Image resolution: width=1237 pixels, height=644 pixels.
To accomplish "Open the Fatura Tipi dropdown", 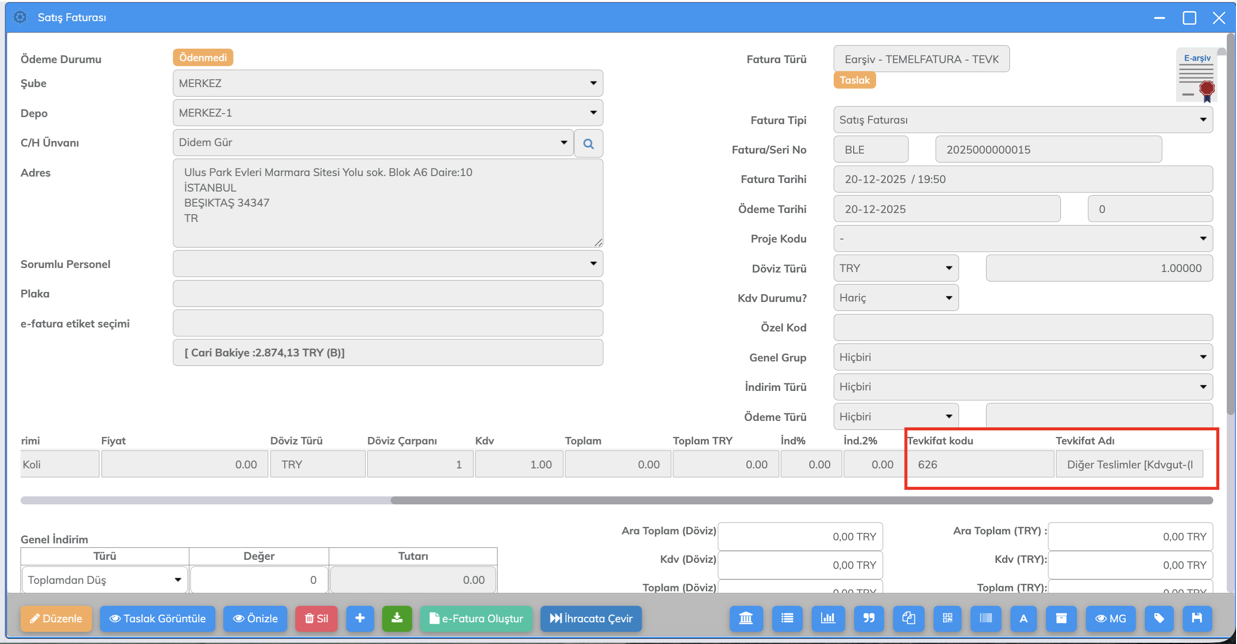I will pyautogui.click(x=1022, y=120).
